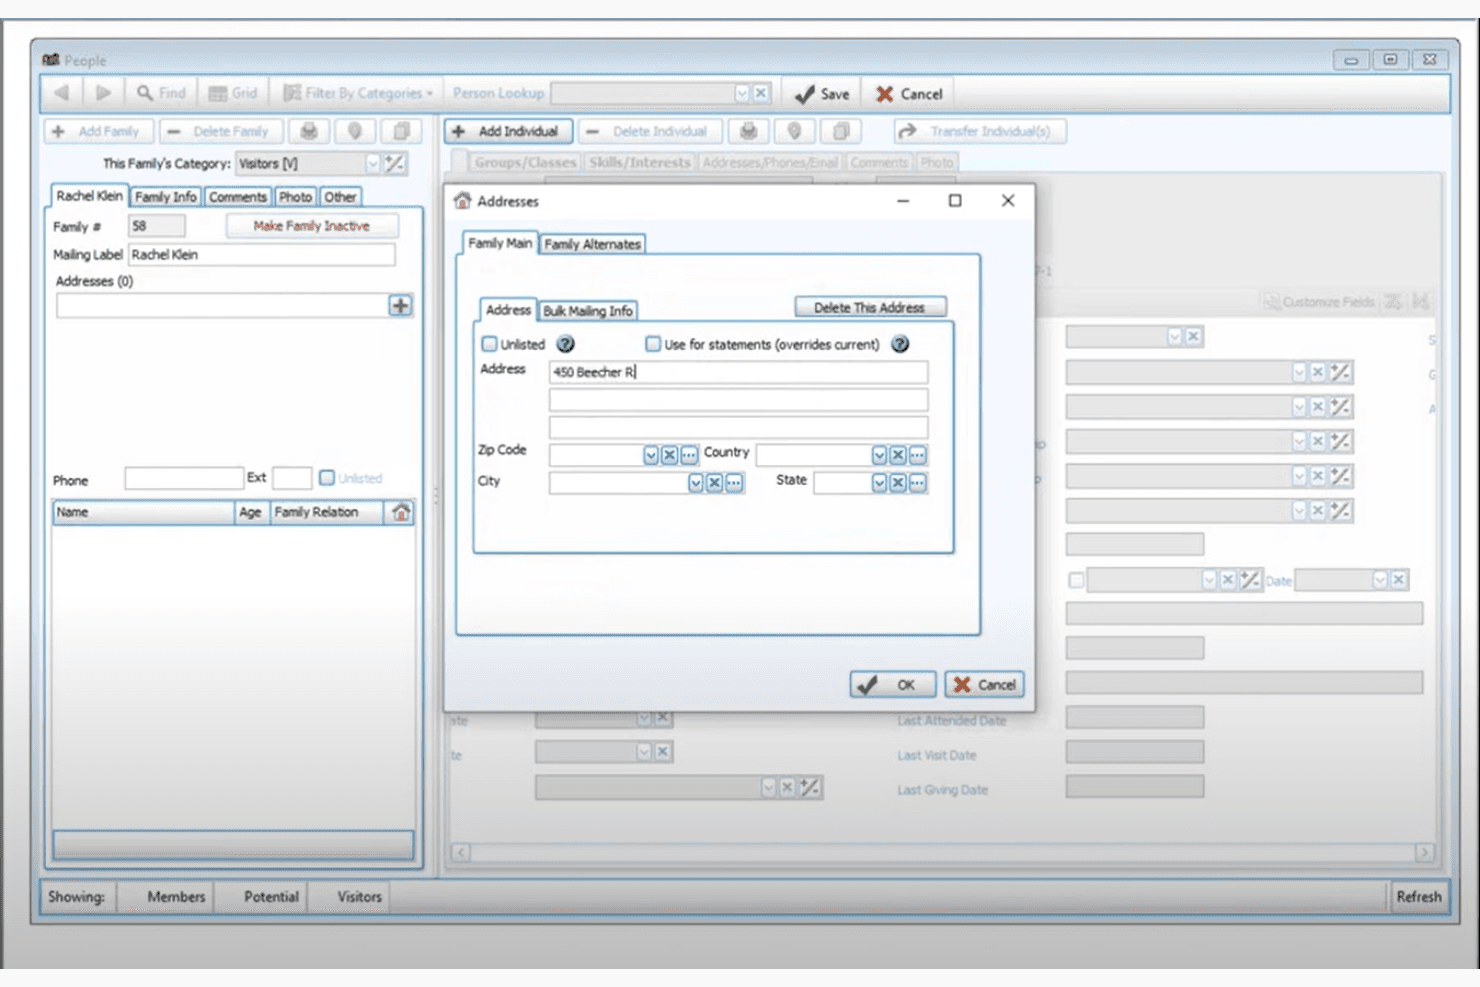Image resolution: width=1480 pixels, height=987 pixels.
Task: Cancel the Addresses dialog
Action: pos(984,684)
